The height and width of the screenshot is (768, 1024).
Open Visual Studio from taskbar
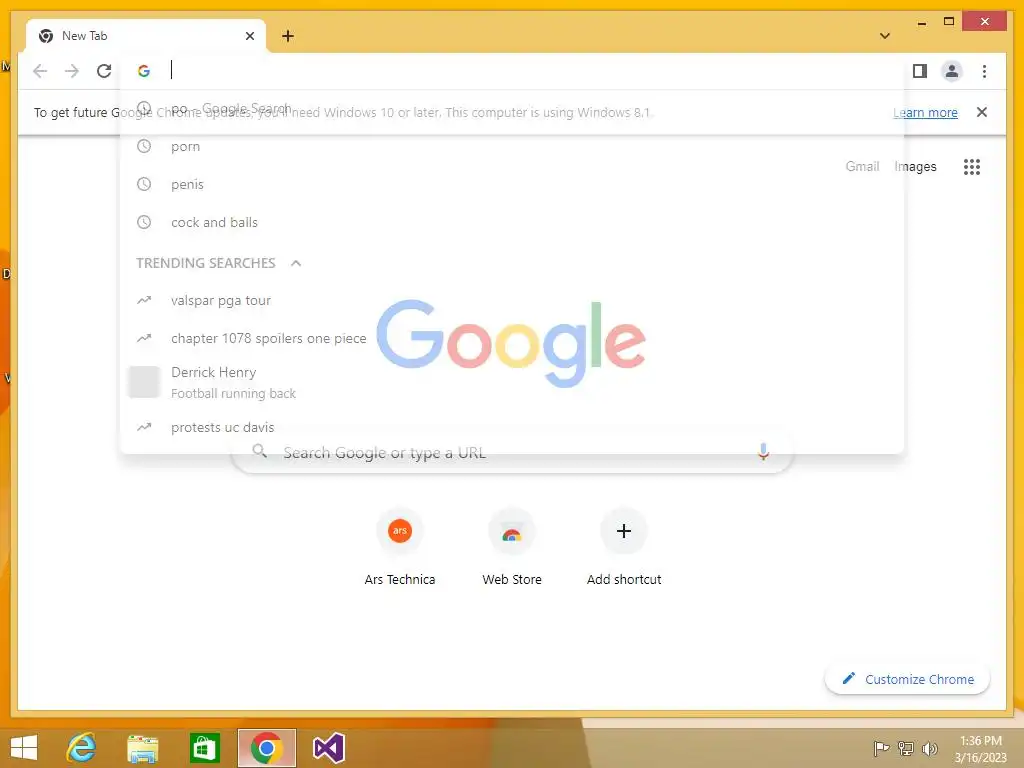click(328, 747)
